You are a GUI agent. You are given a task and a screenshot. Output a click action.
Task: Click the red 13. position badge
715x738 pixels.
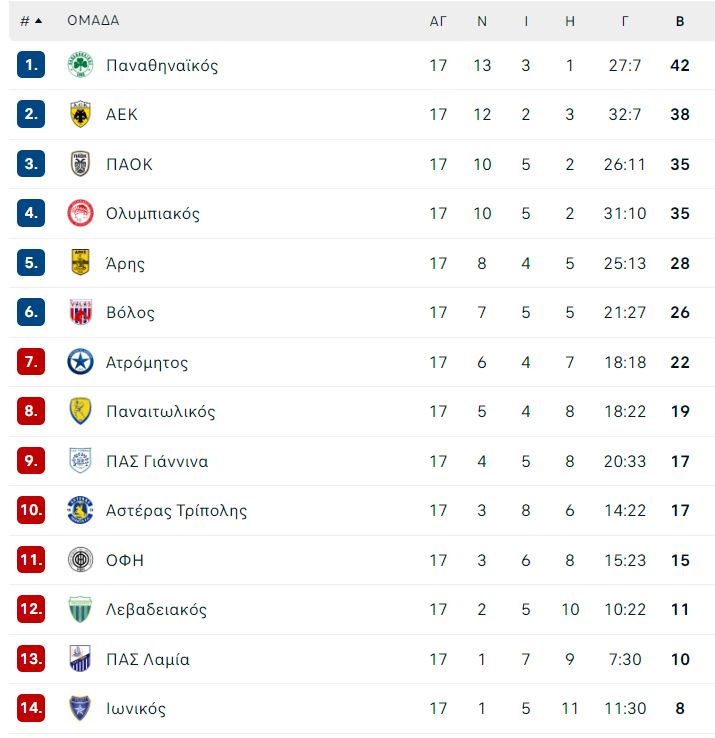point(31,658)
